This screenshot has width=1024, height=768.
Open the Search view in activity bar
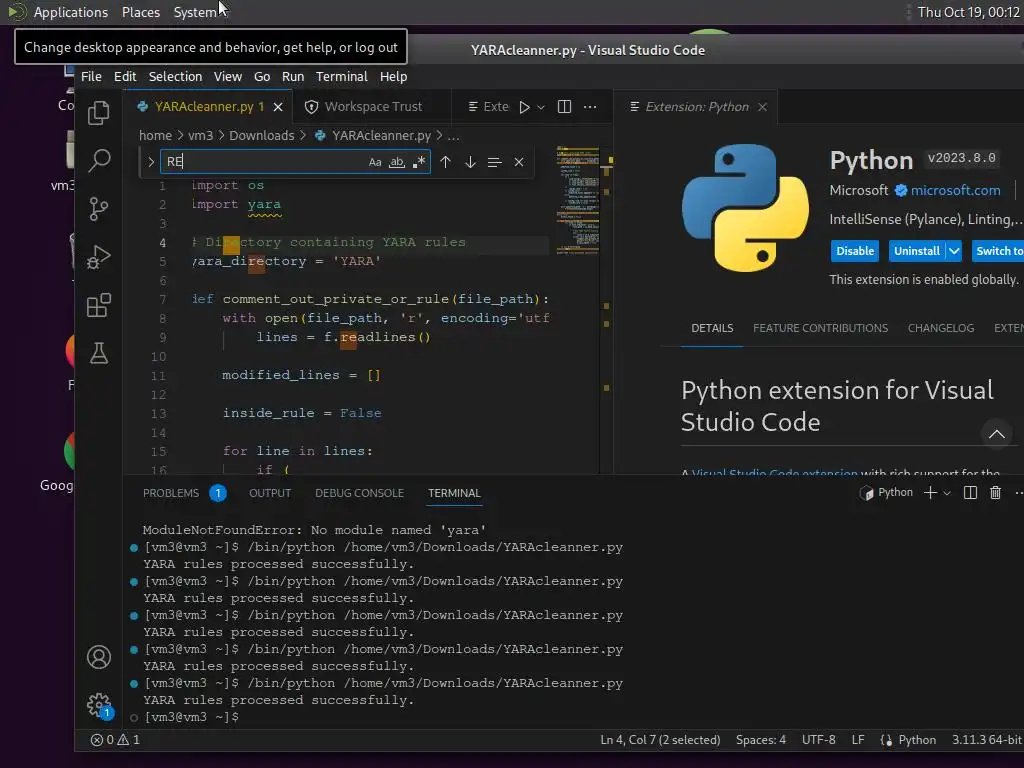point(99,161)
